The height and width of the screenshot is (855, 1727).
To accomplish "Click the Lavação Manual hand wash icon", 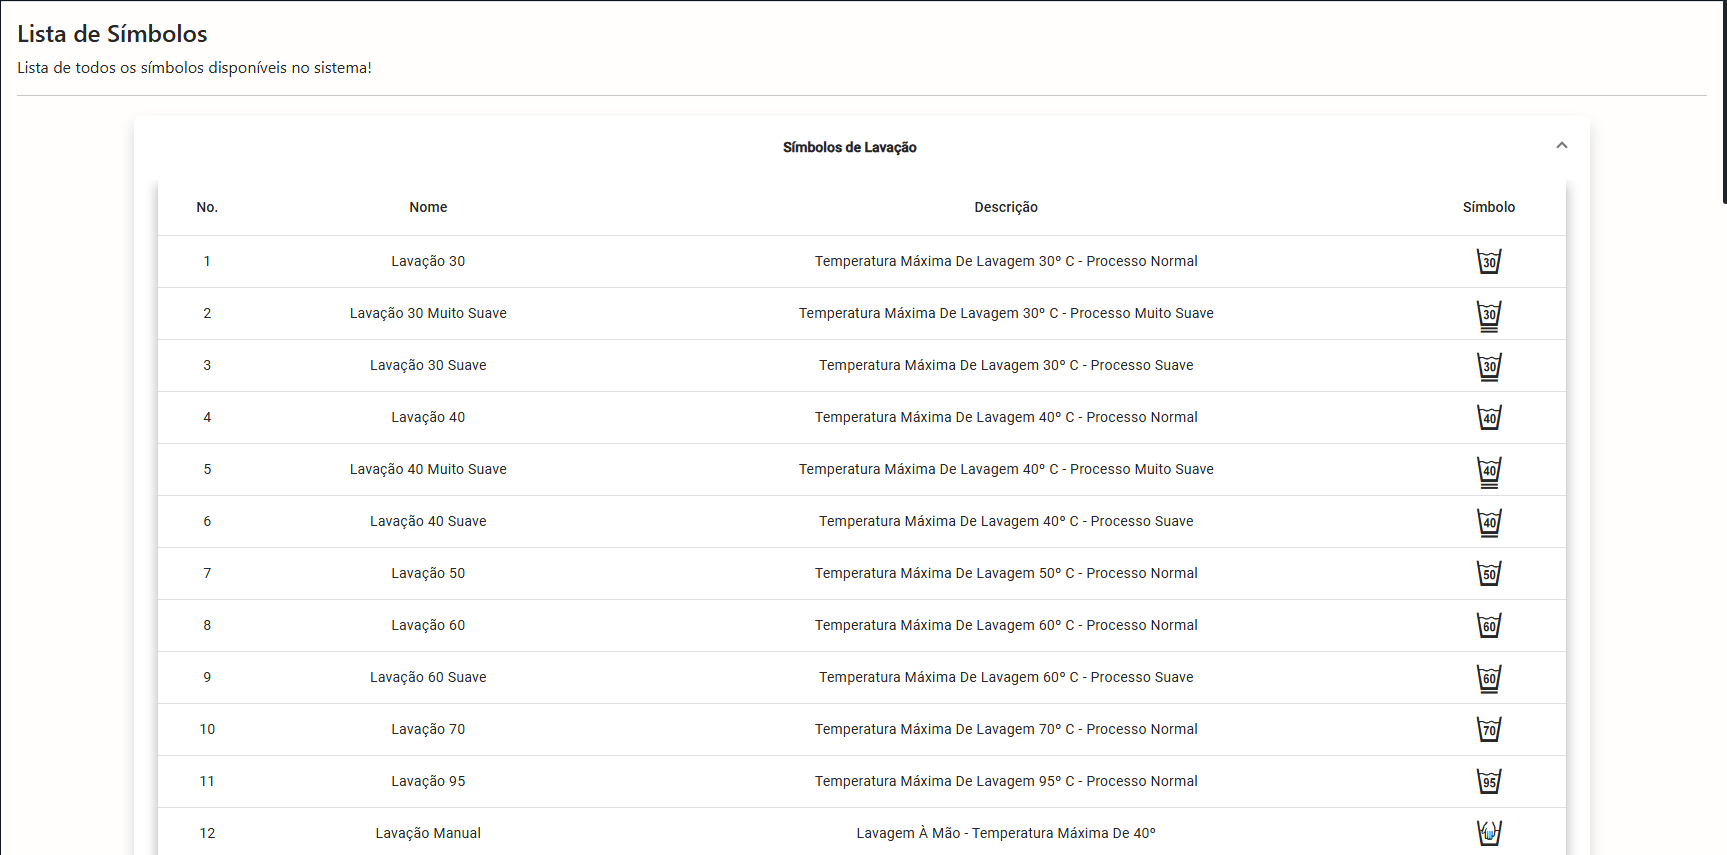I will pos(1489,832).
